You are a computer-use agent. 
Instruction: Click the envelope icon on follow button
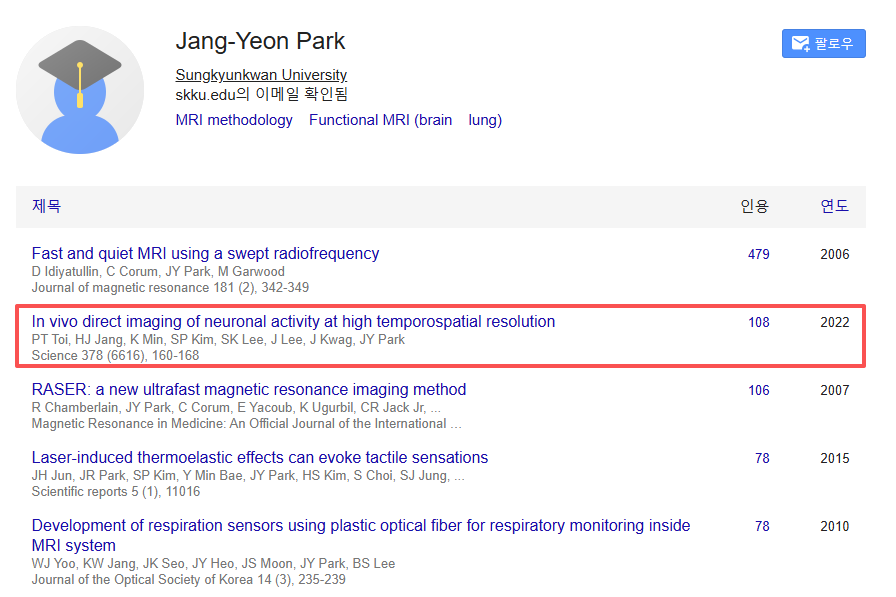coord(800,44)
